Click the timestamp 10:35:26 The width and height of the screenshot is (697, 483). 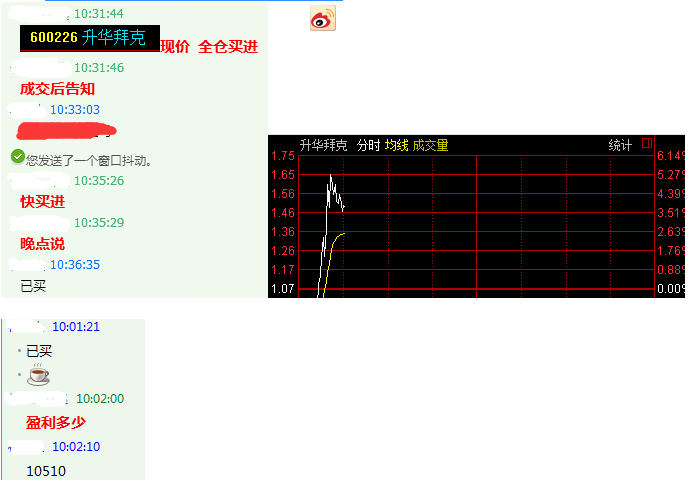[x=99, y=181]
